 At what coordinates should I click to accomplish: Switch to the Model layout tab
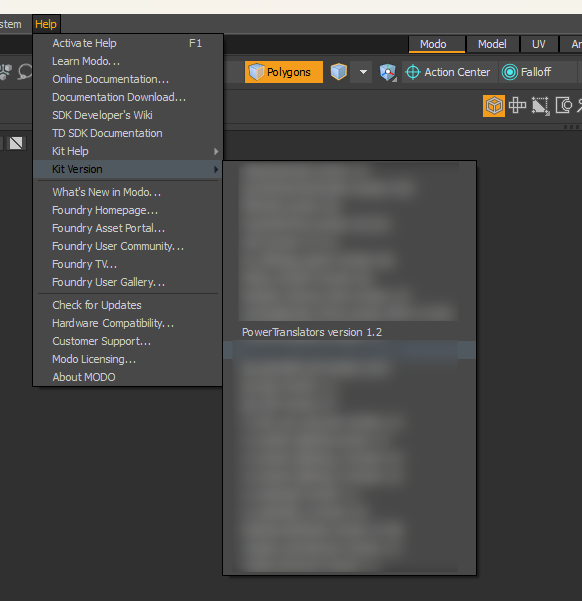click(x=492, y=44)
